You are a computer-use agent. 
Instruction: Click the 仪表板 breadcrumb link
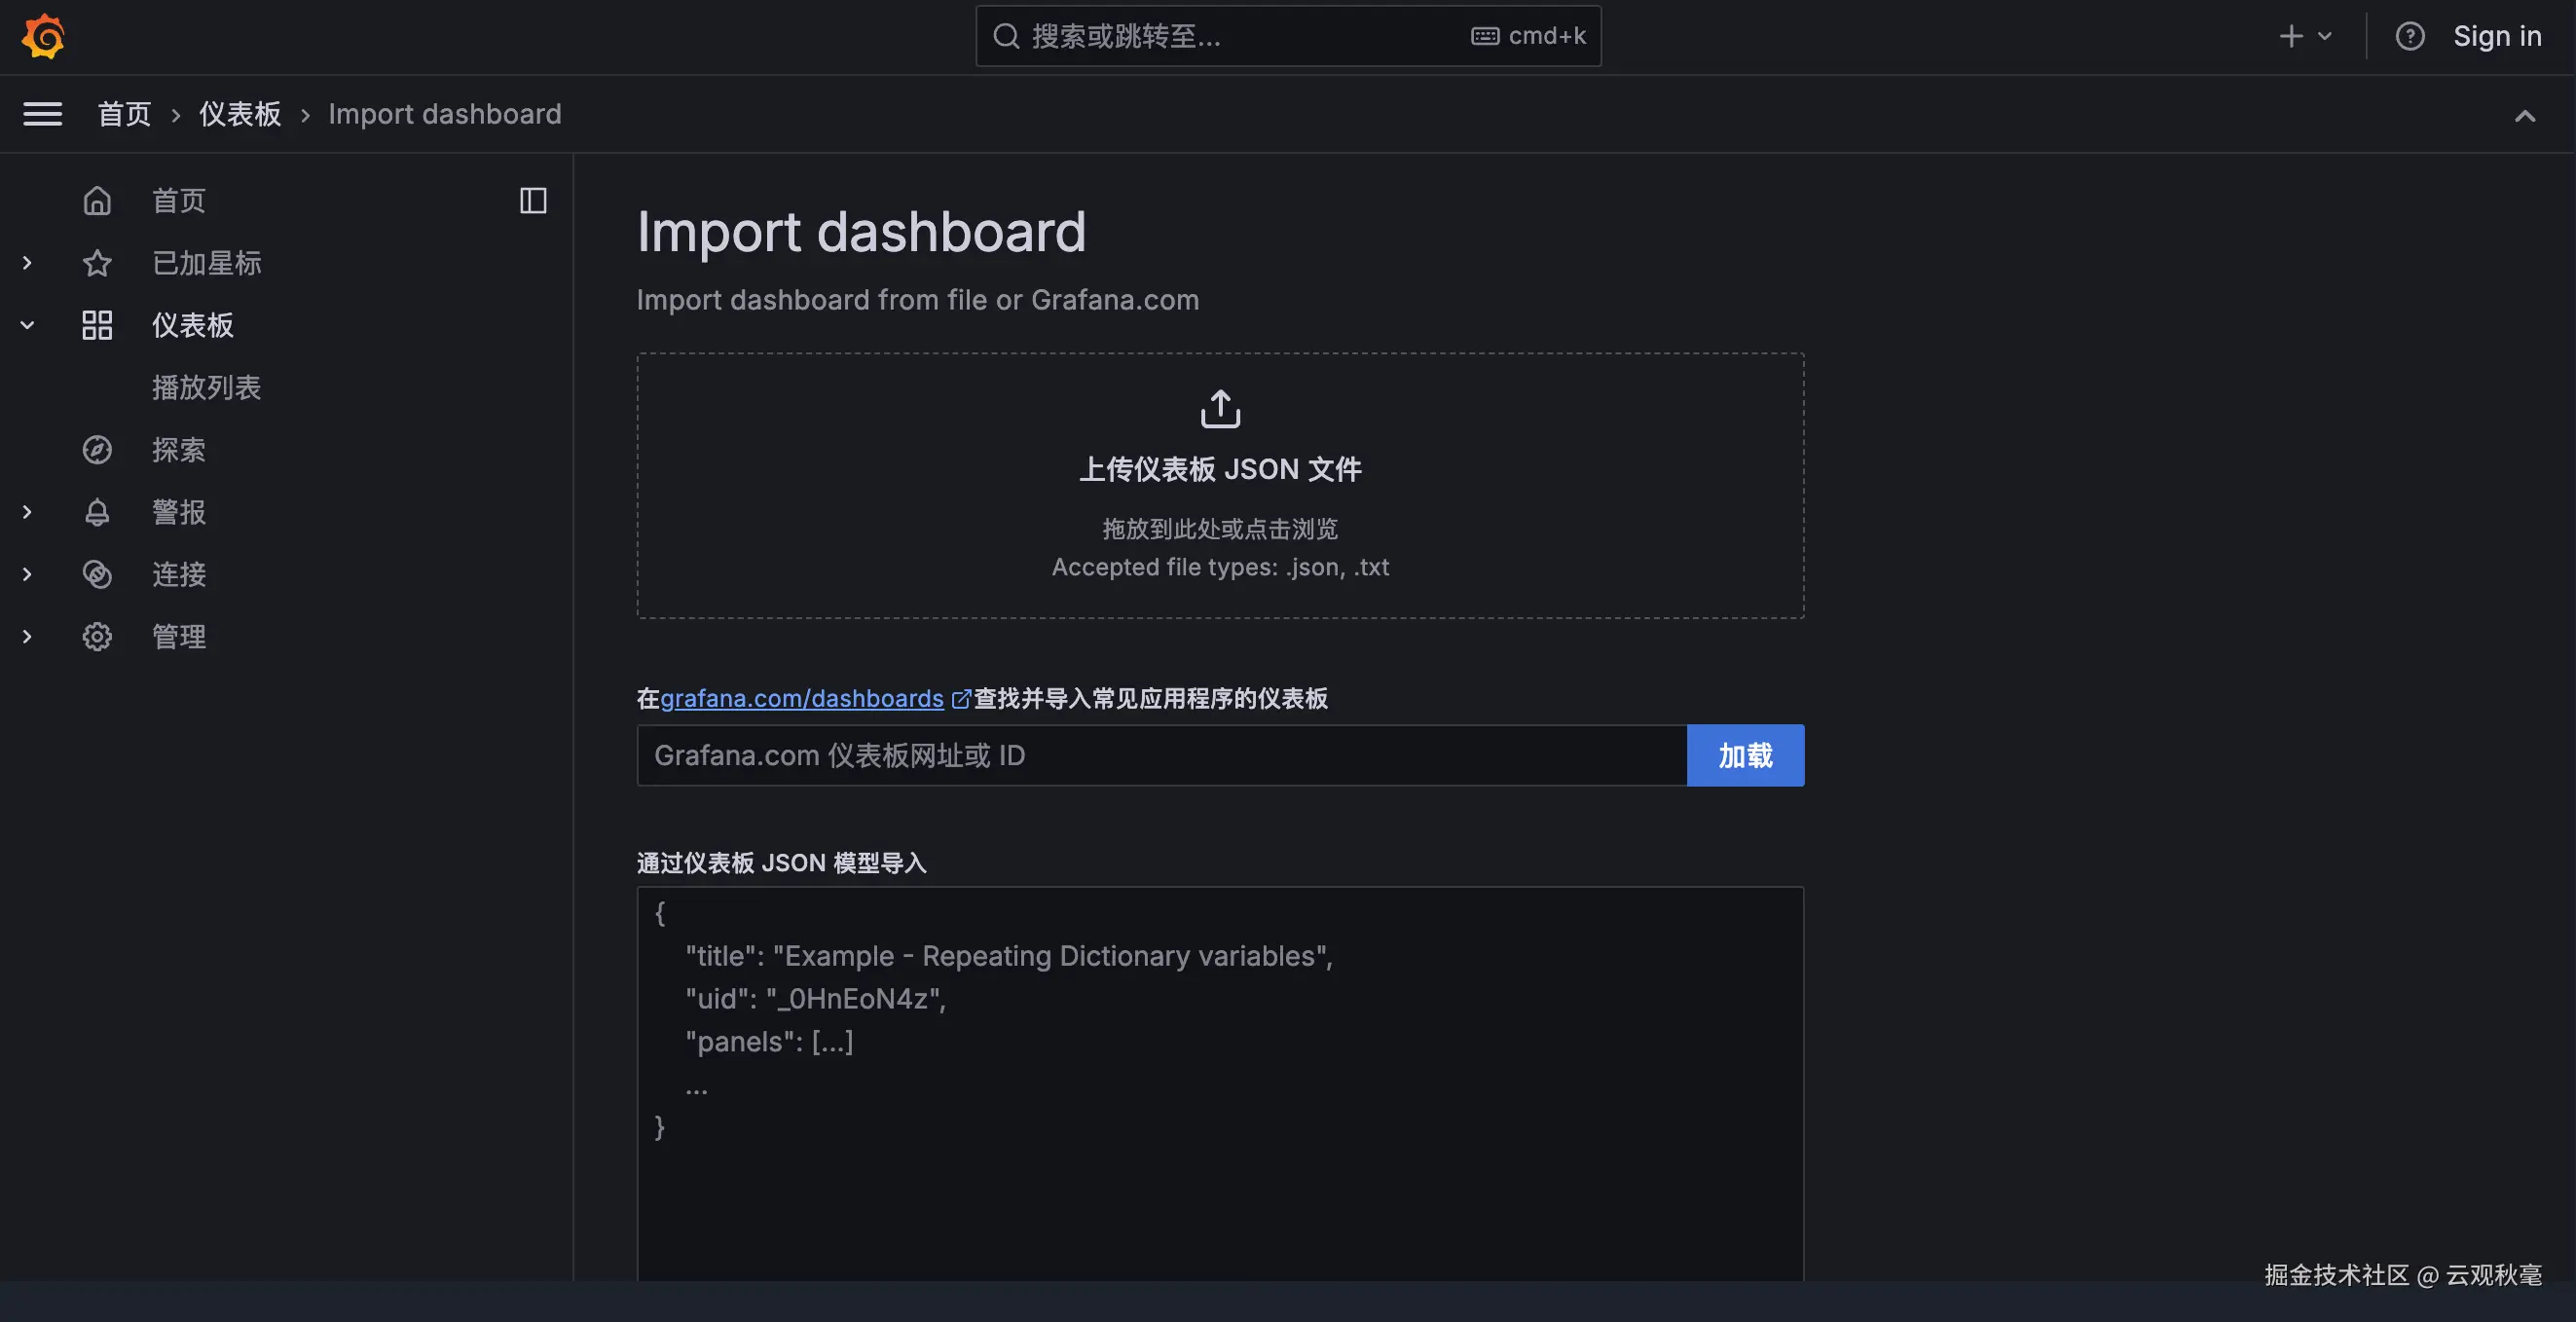[x=240, y=114]
